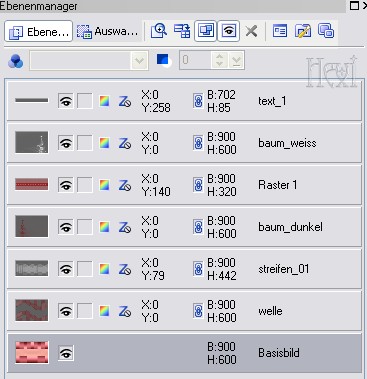This screenshot has width=367, height=379.
Task: Select the text_1 layer row
Action: tap(184, 101)
